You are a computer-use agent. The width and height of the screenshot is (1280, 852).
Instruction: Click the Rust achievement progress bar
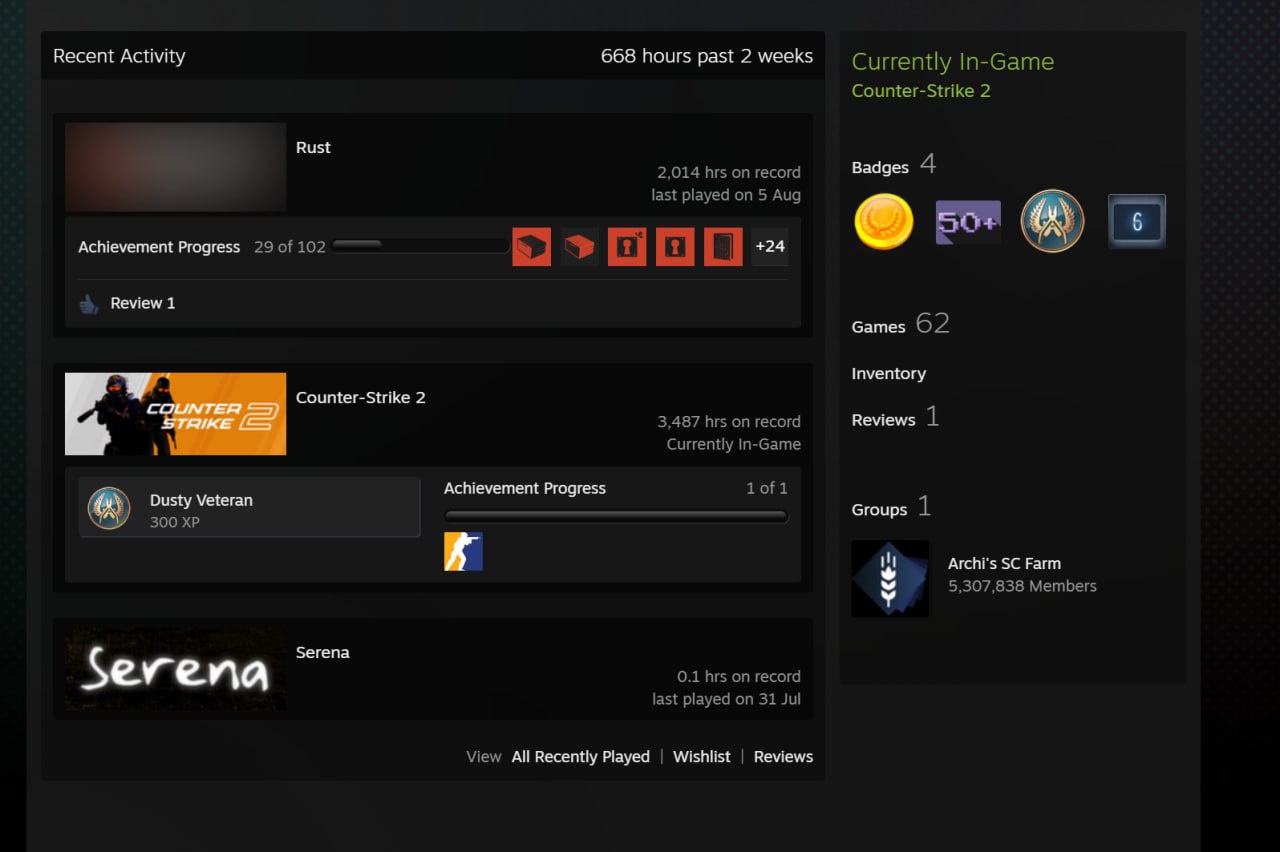pos(421,245)
